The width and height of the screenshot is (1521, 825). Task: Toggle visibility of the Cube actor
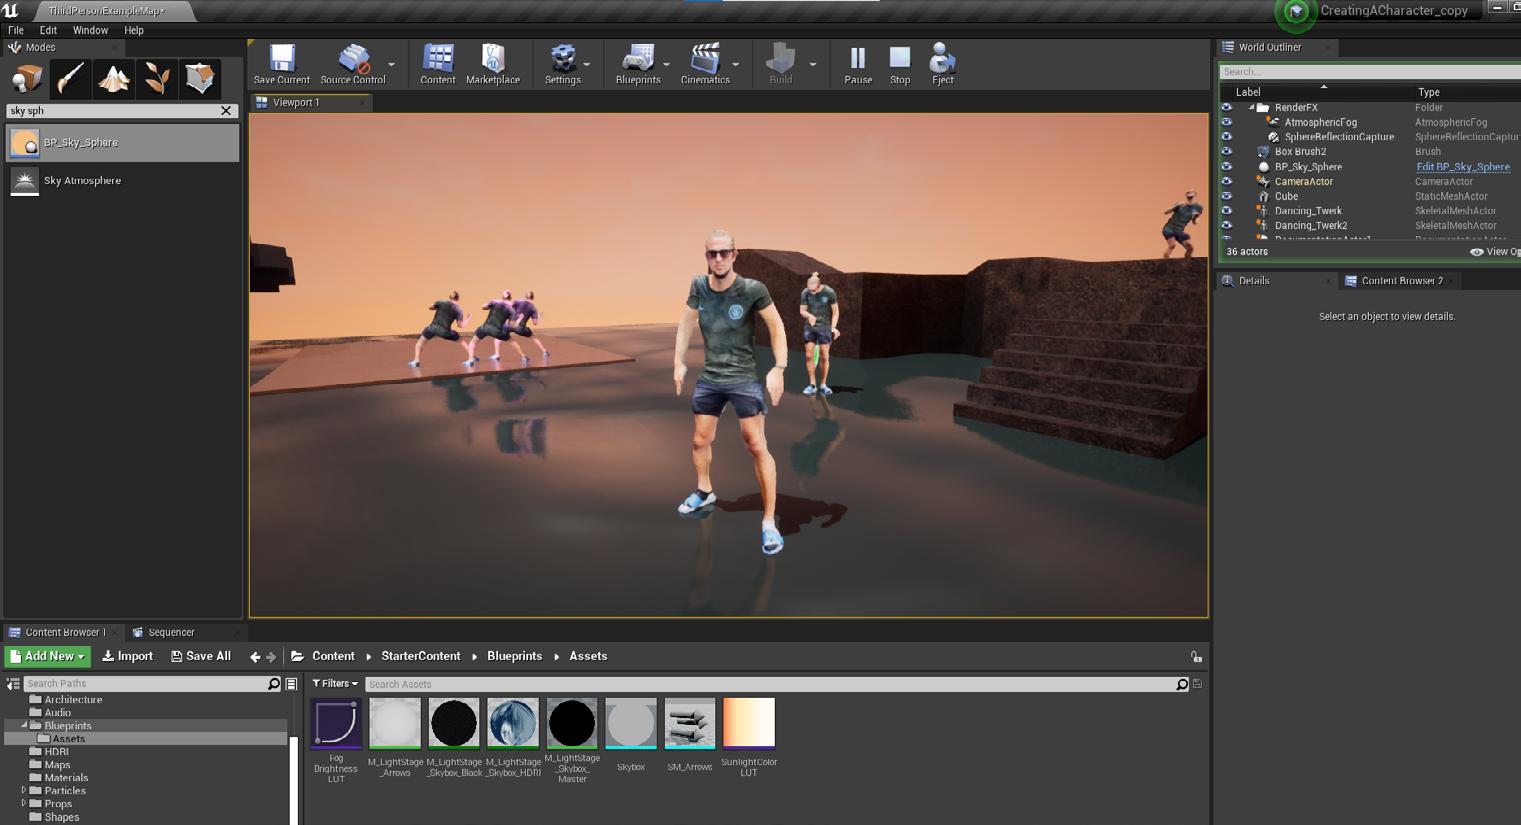coord(1227,197)
